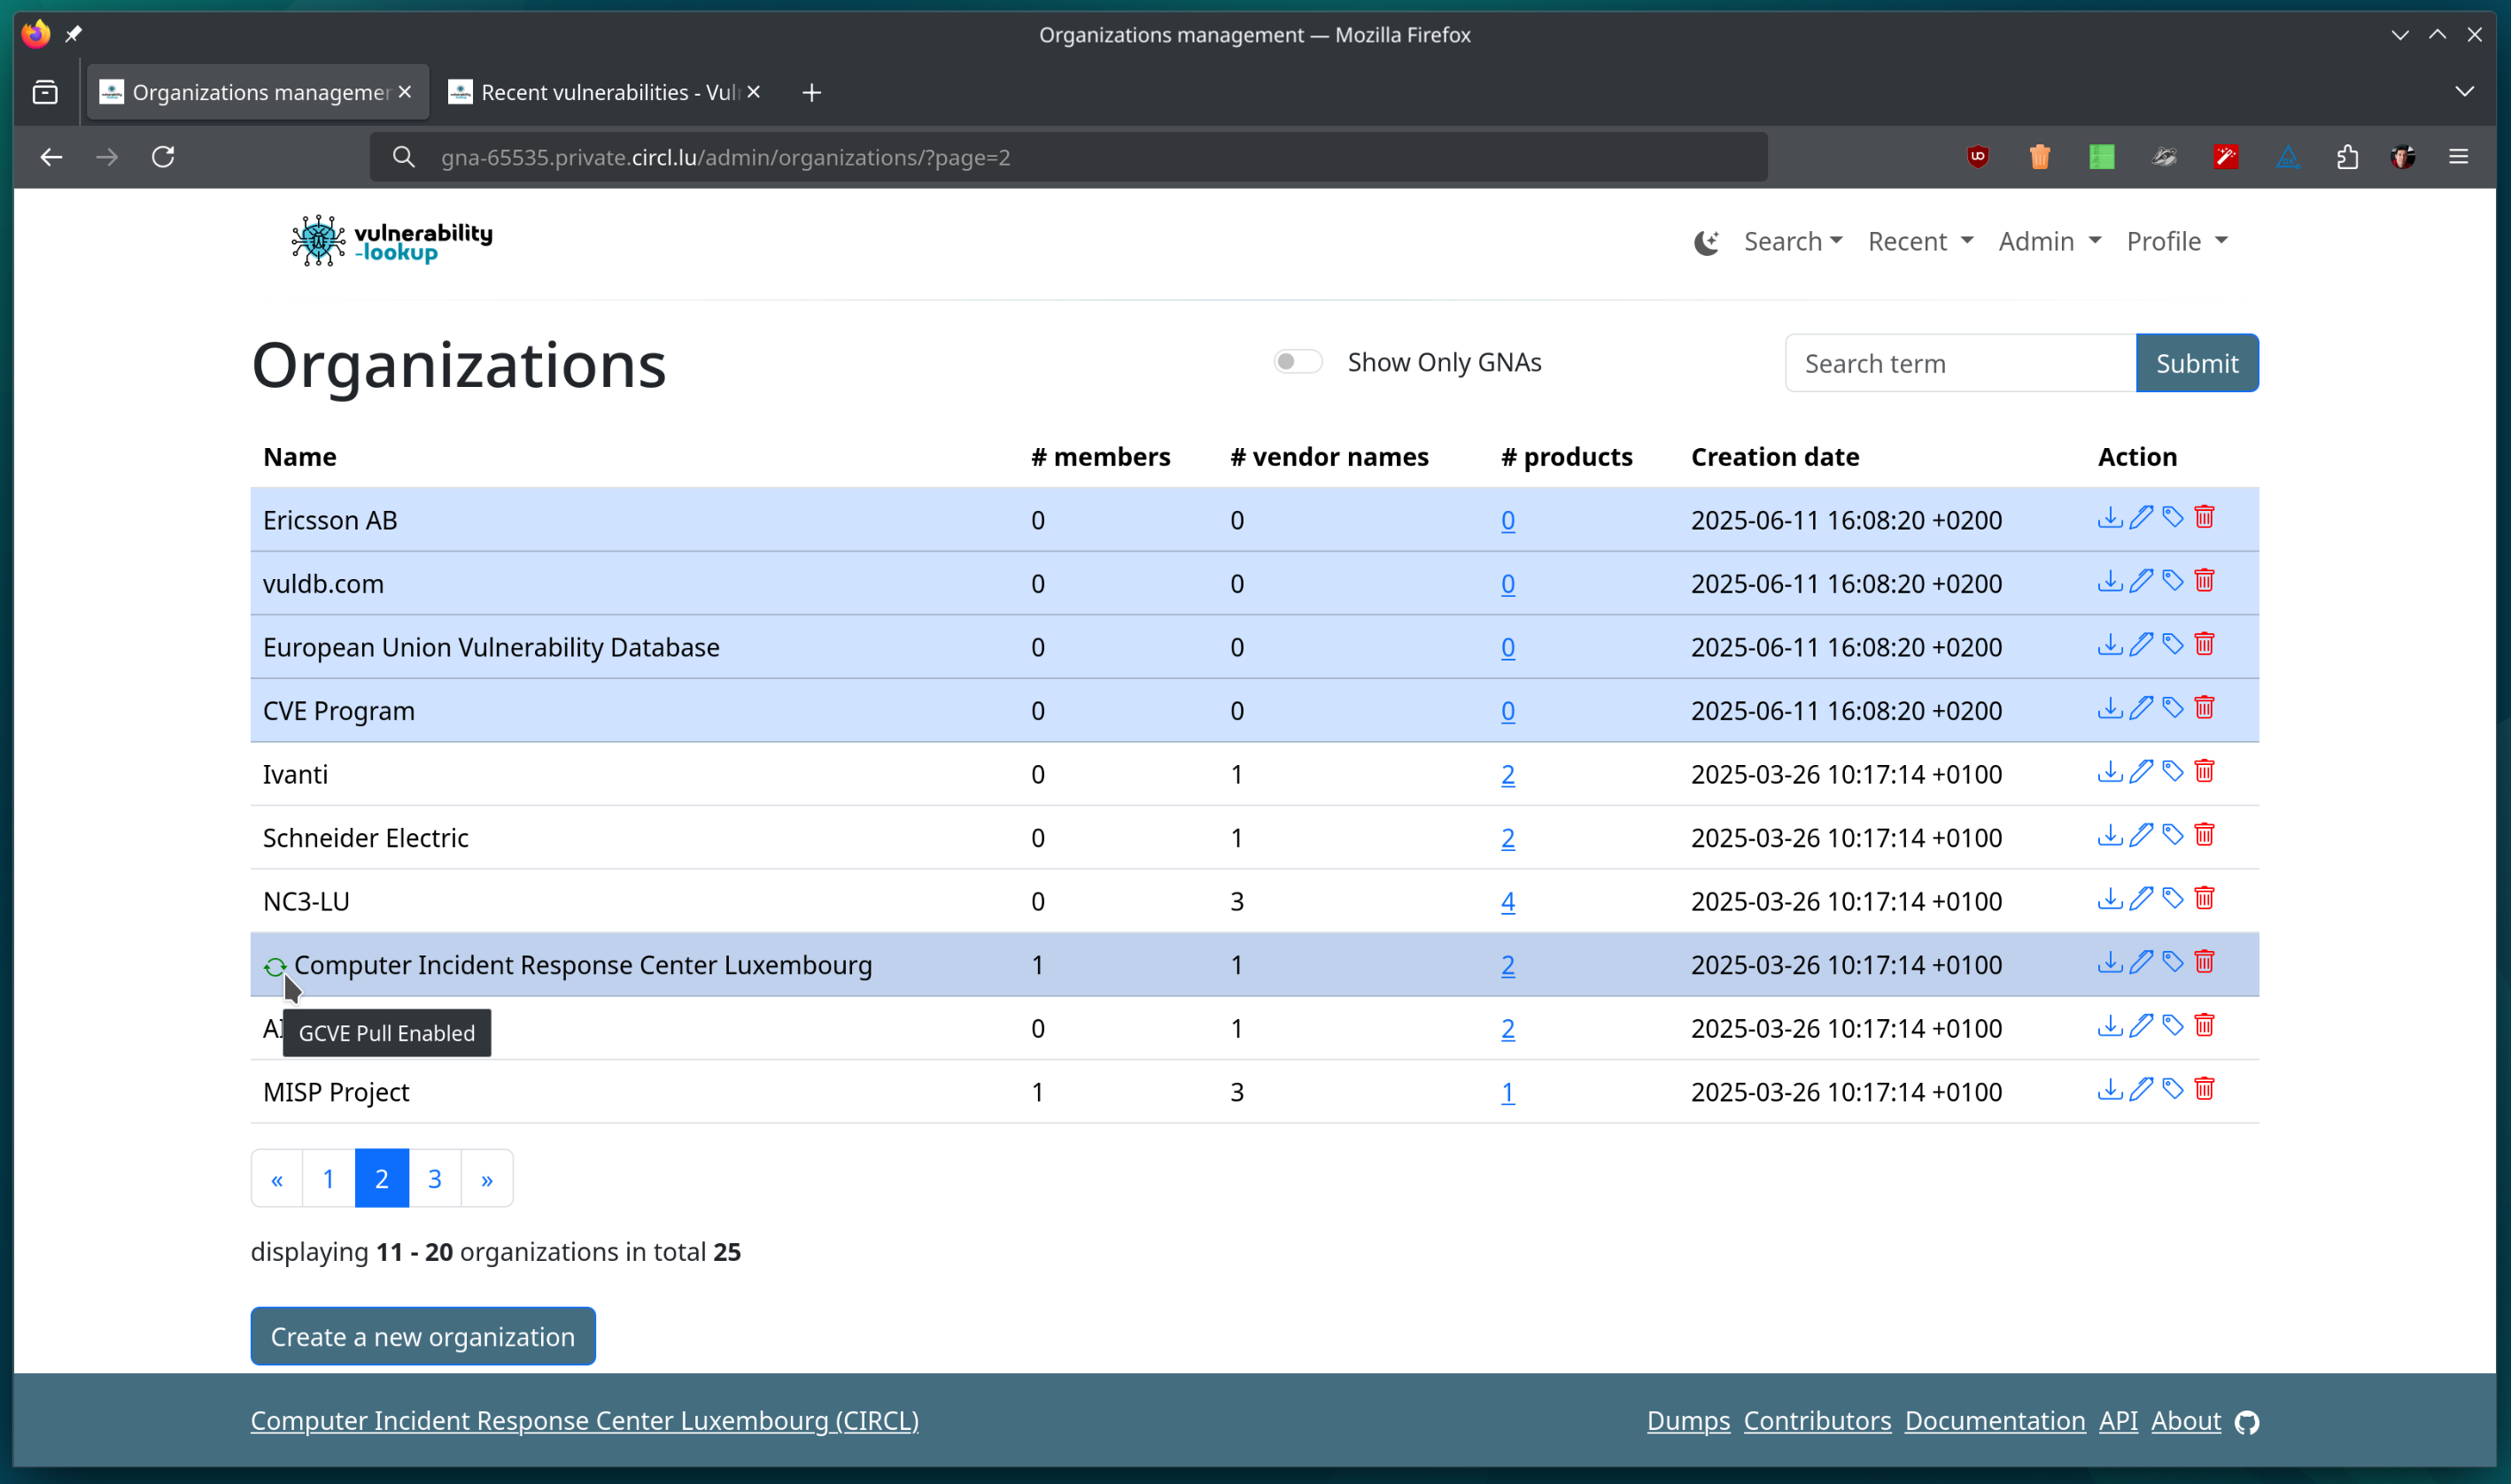This screenshot has width=2511, height=1484.
Task: Click tag icon in CVE Program row
Action: pos(2172,708)
